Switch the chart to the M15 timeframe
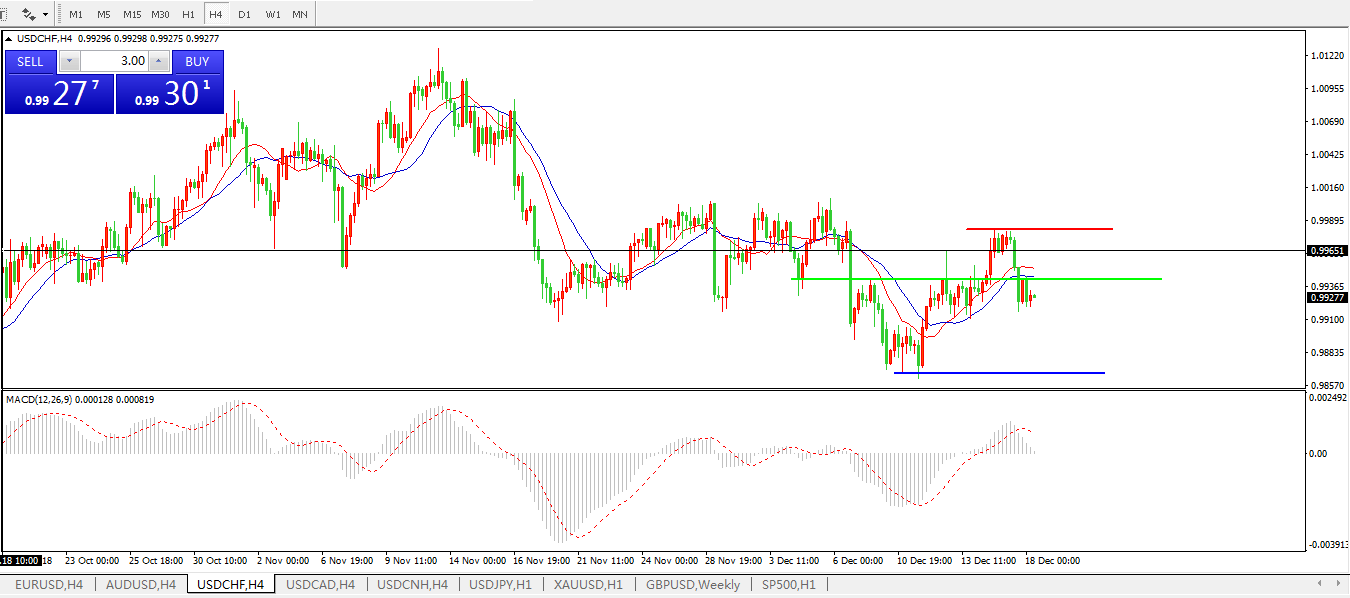Screen dimensions: 1350x598 point(131,15)
